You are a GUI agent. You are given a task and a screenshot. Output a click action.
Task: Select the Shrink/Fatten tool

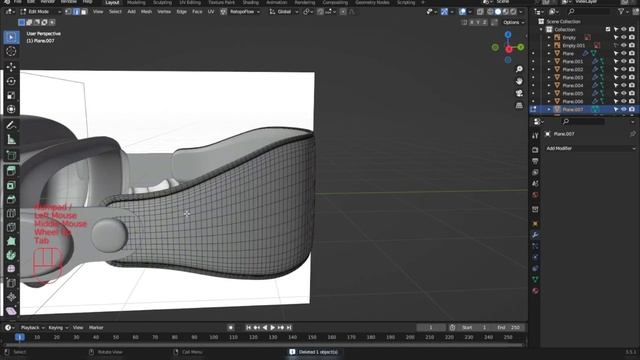pyautogui.click(x=11, y=297)
